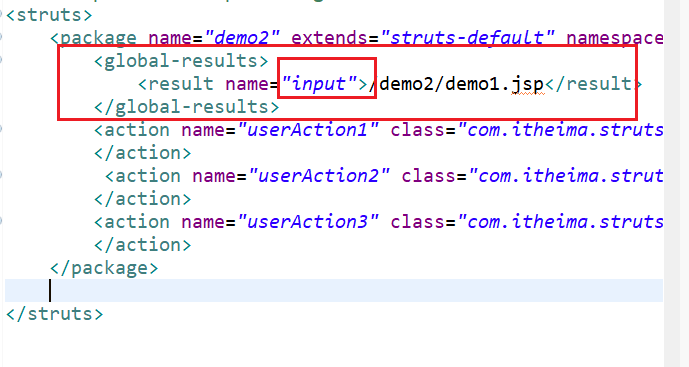Click the "struts-default" extends value
The image size is (689, 367).
468,38
